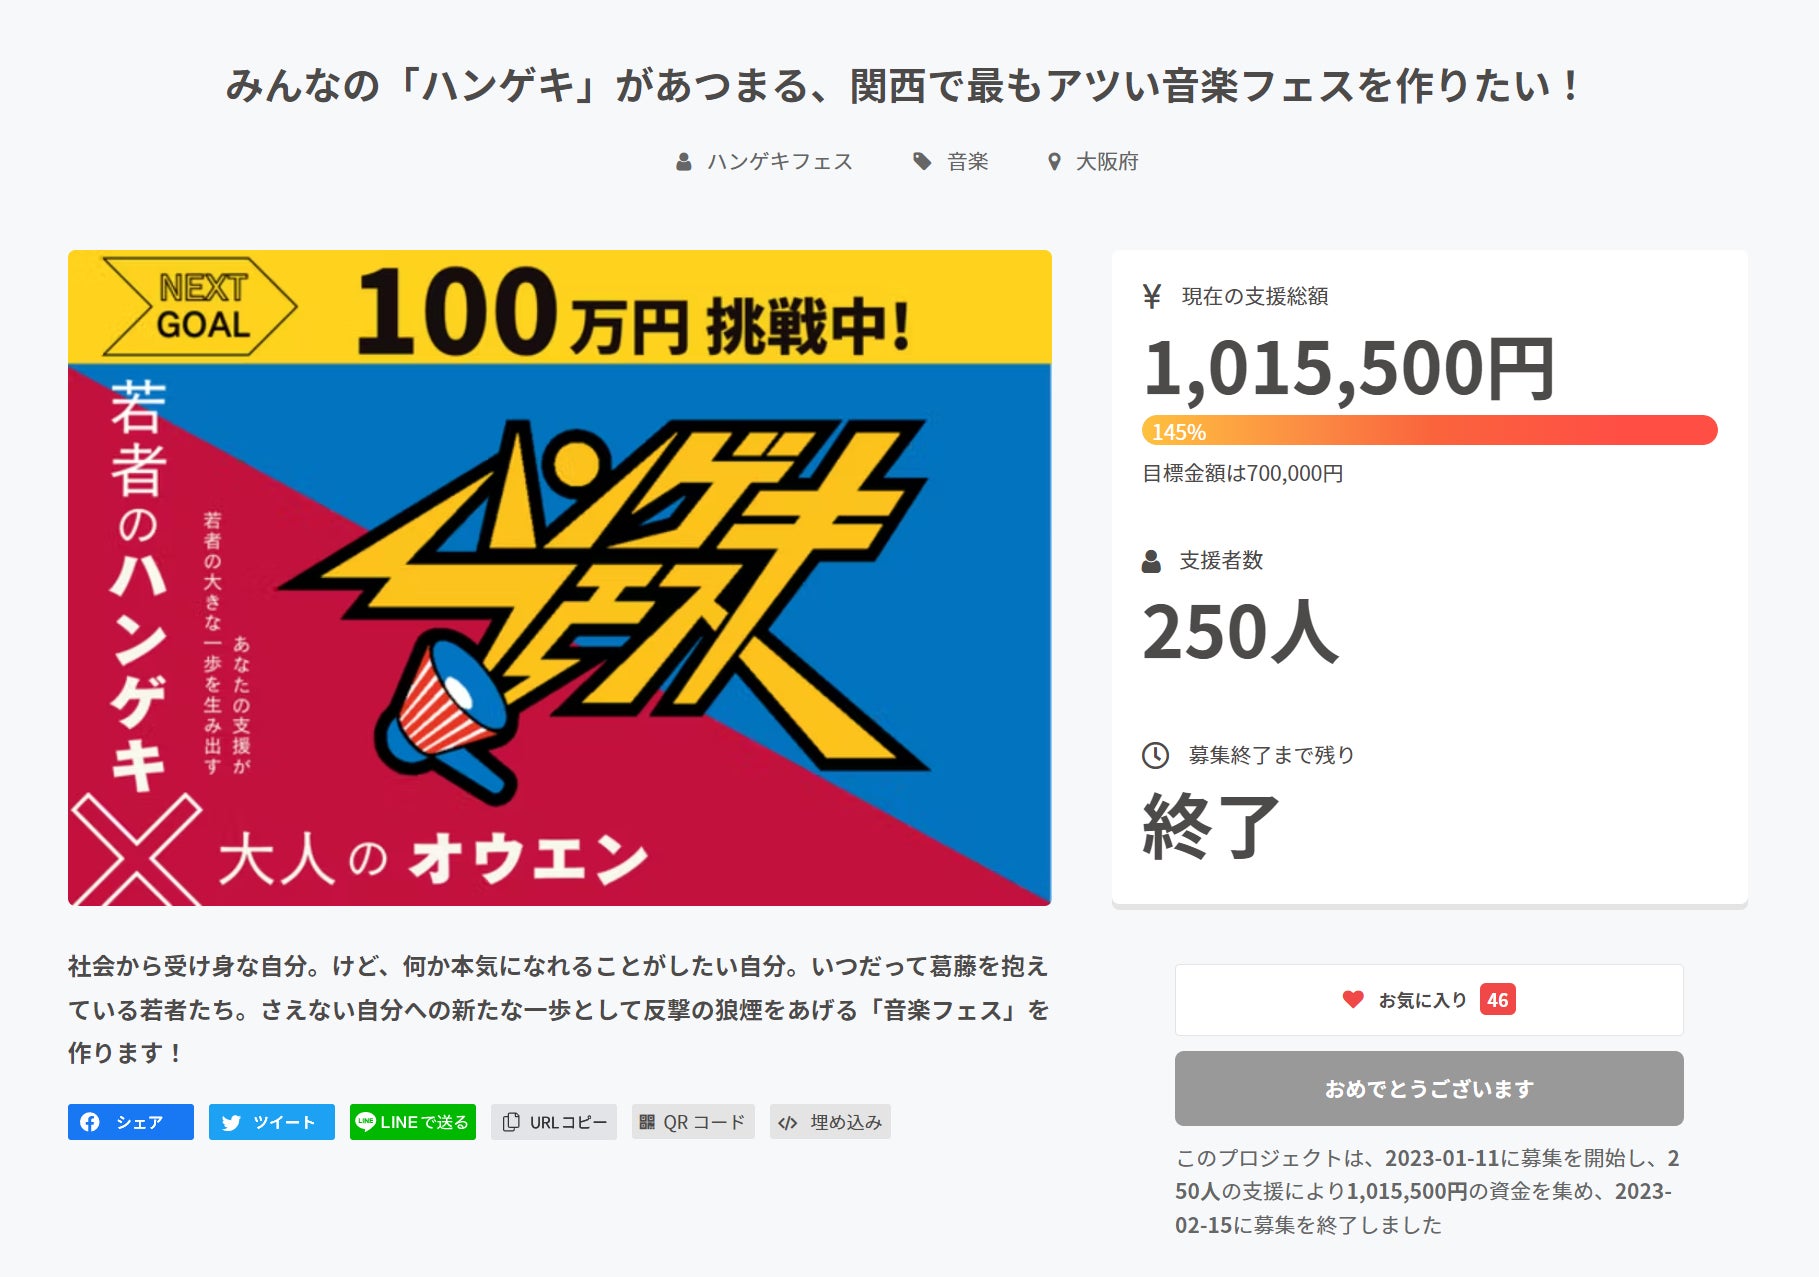1819x1277 pixels.
Task: Click the LINE logo icon
Action: tap(366, 1122)
